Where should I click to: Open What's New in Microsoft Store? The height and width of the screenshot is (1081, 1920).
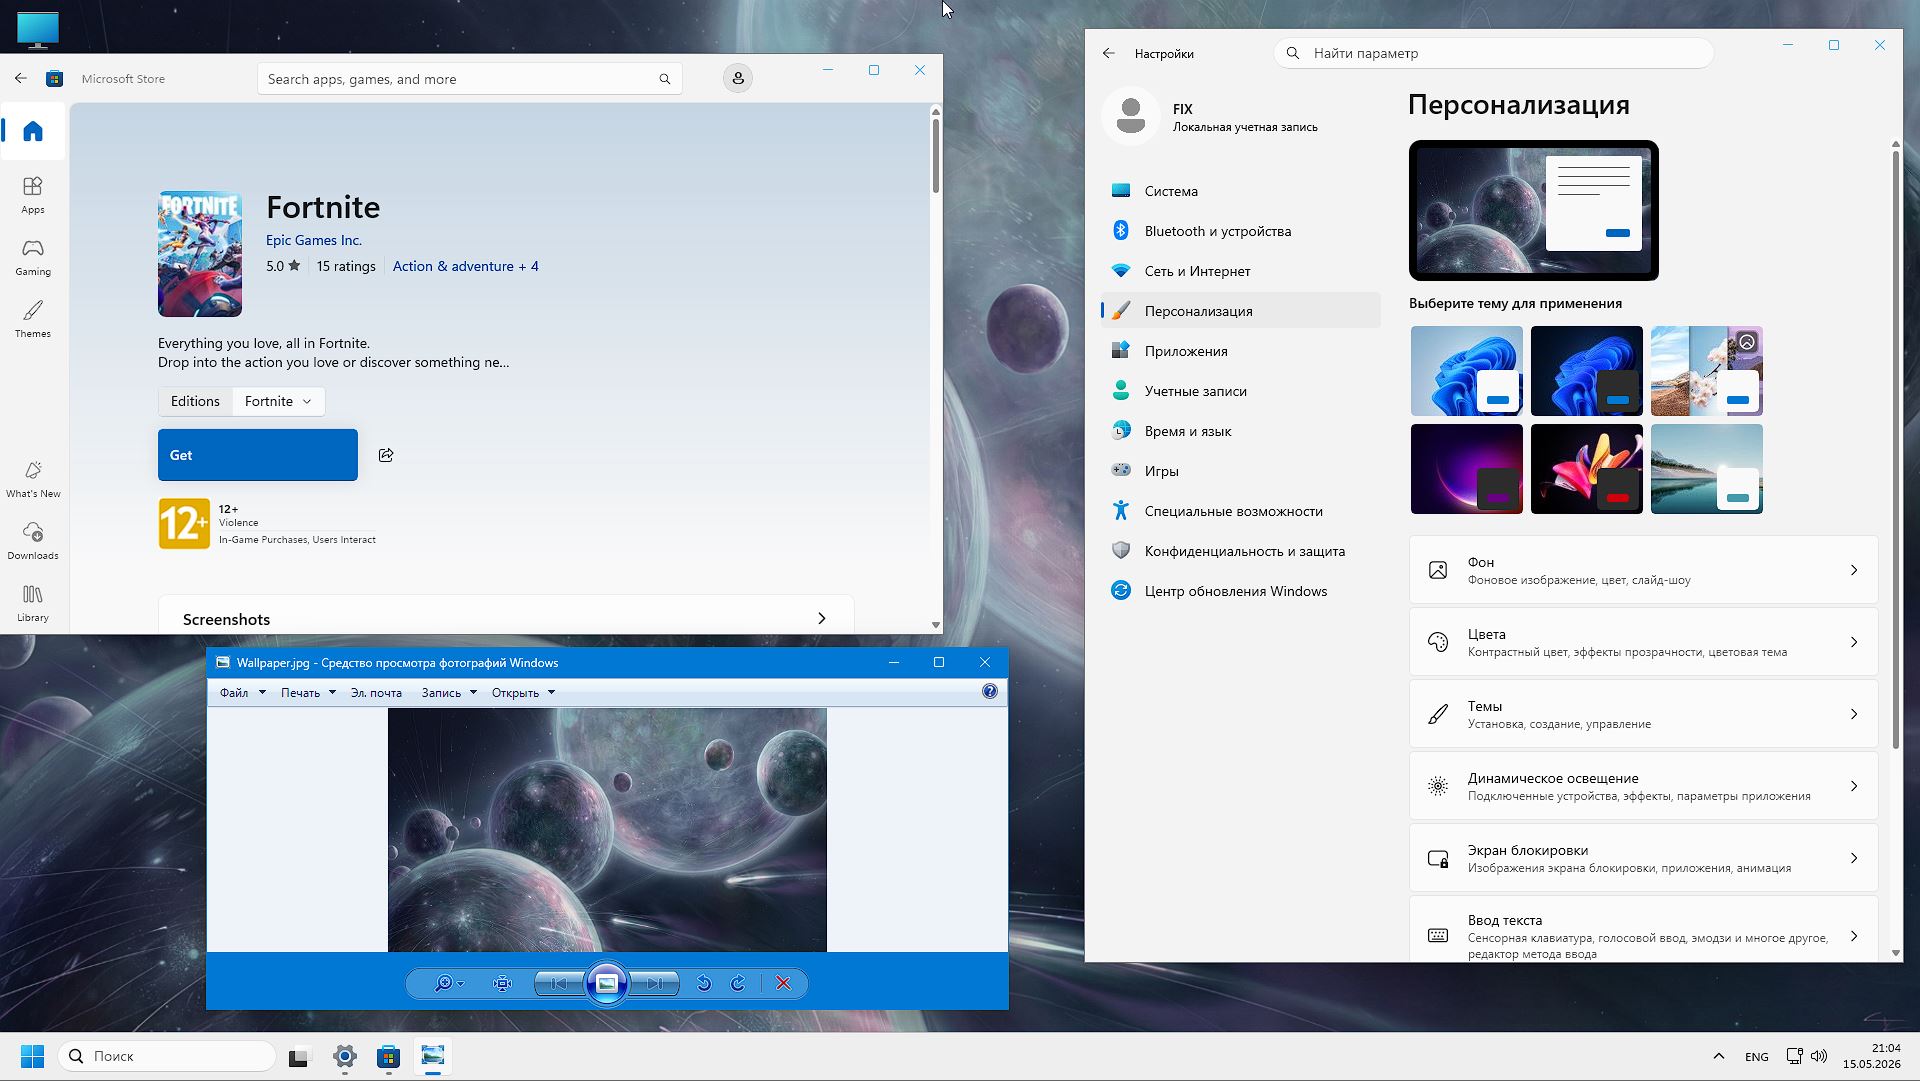click(x=33, y=479)
